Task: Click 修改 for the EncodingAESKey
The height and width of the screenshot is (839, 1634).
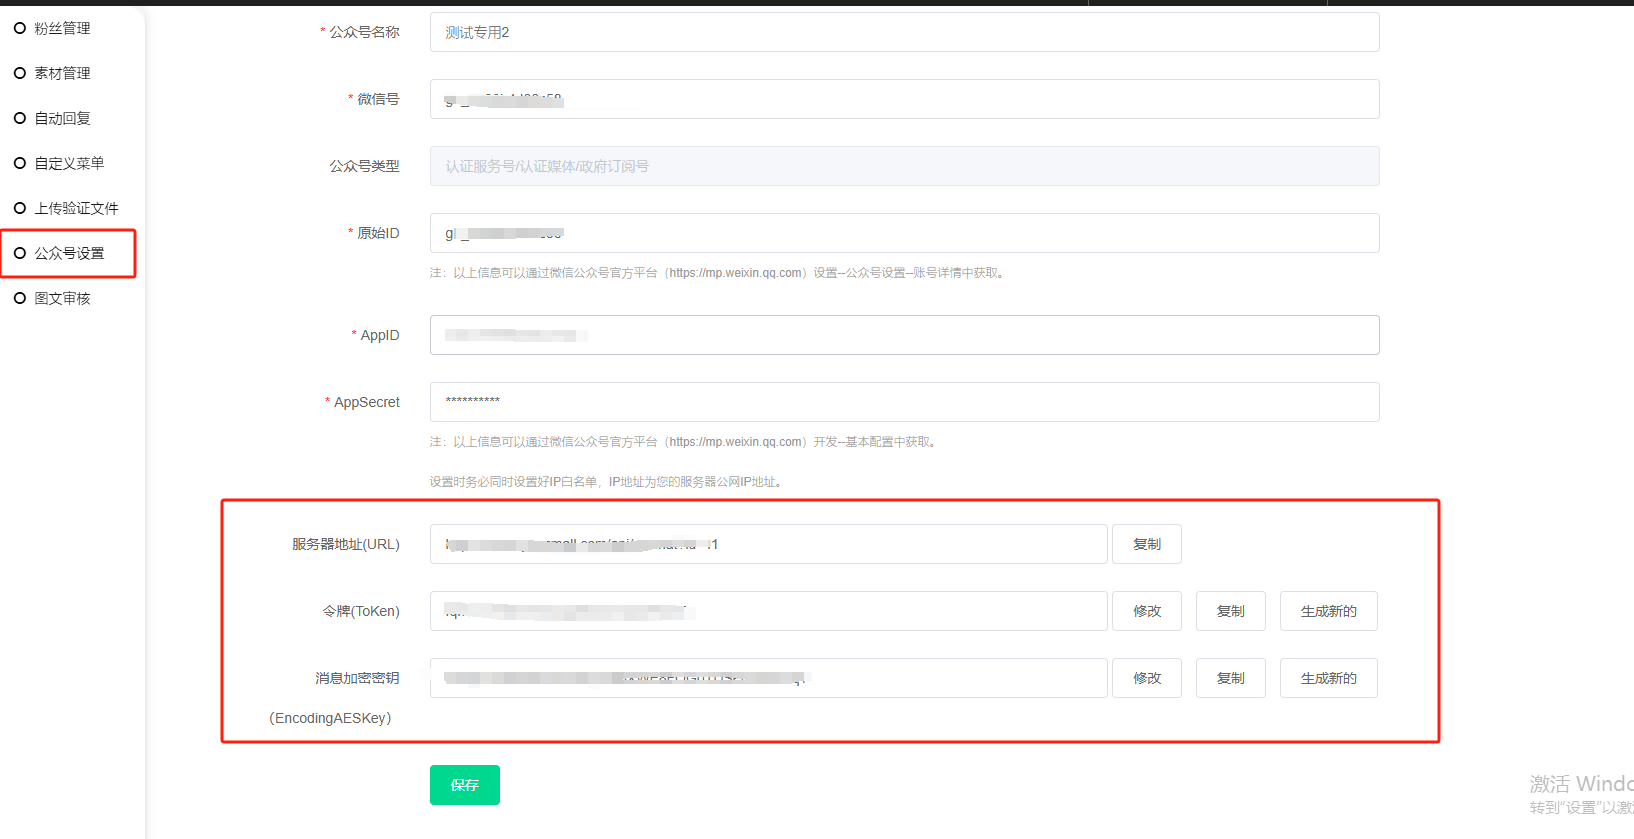Action: pyautogui.click(x=1146, y=679)
